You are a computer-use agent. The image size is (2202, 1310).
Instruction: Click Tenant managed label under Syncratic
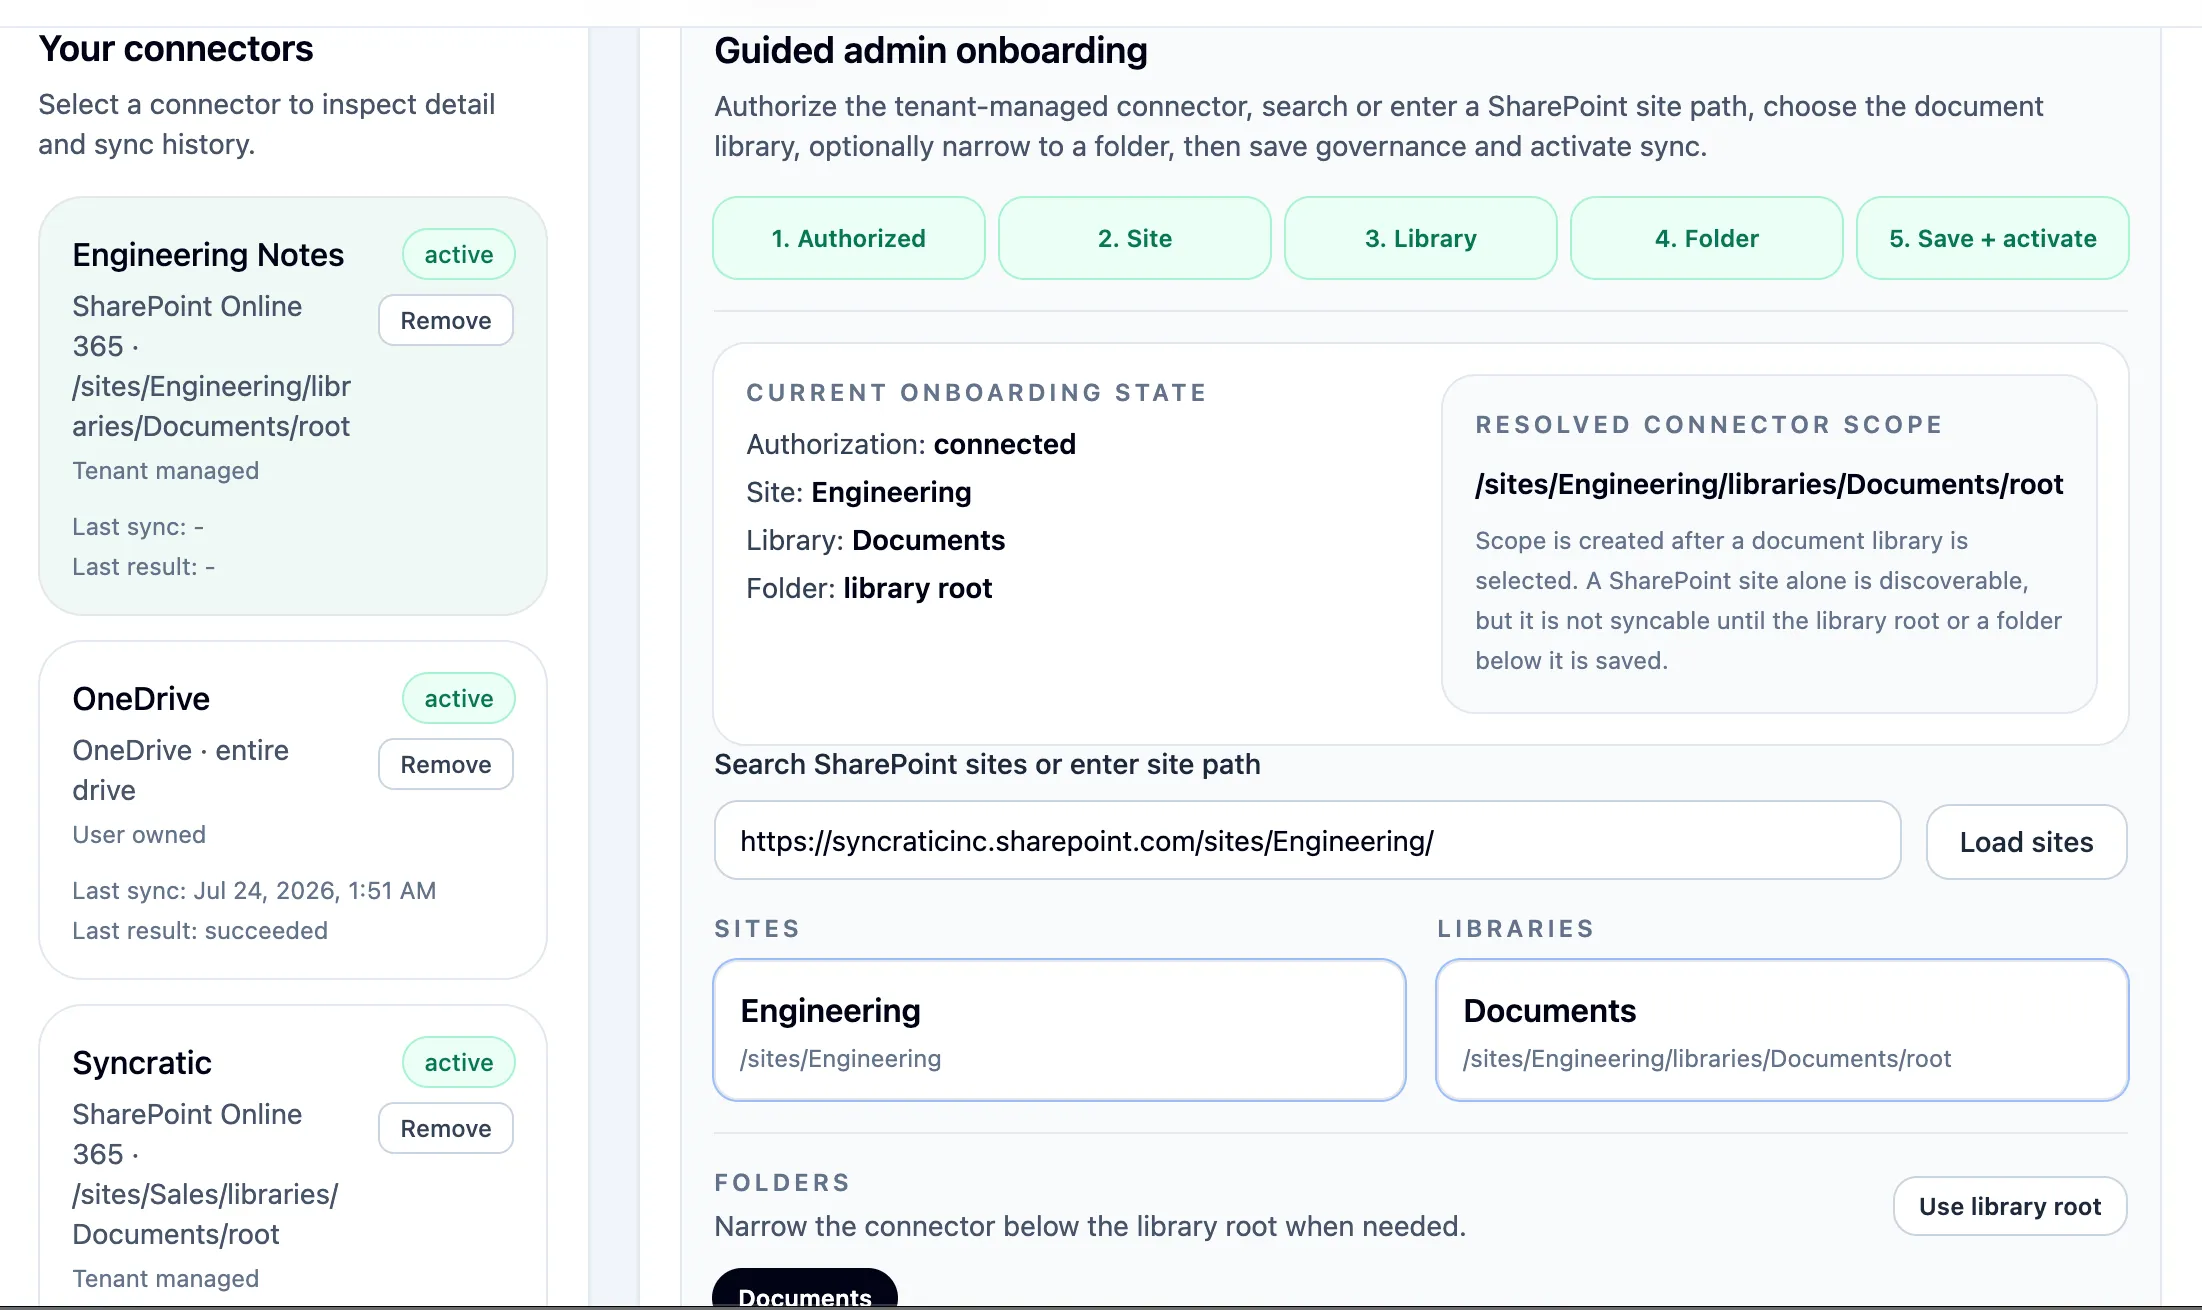pos(165,1278)
